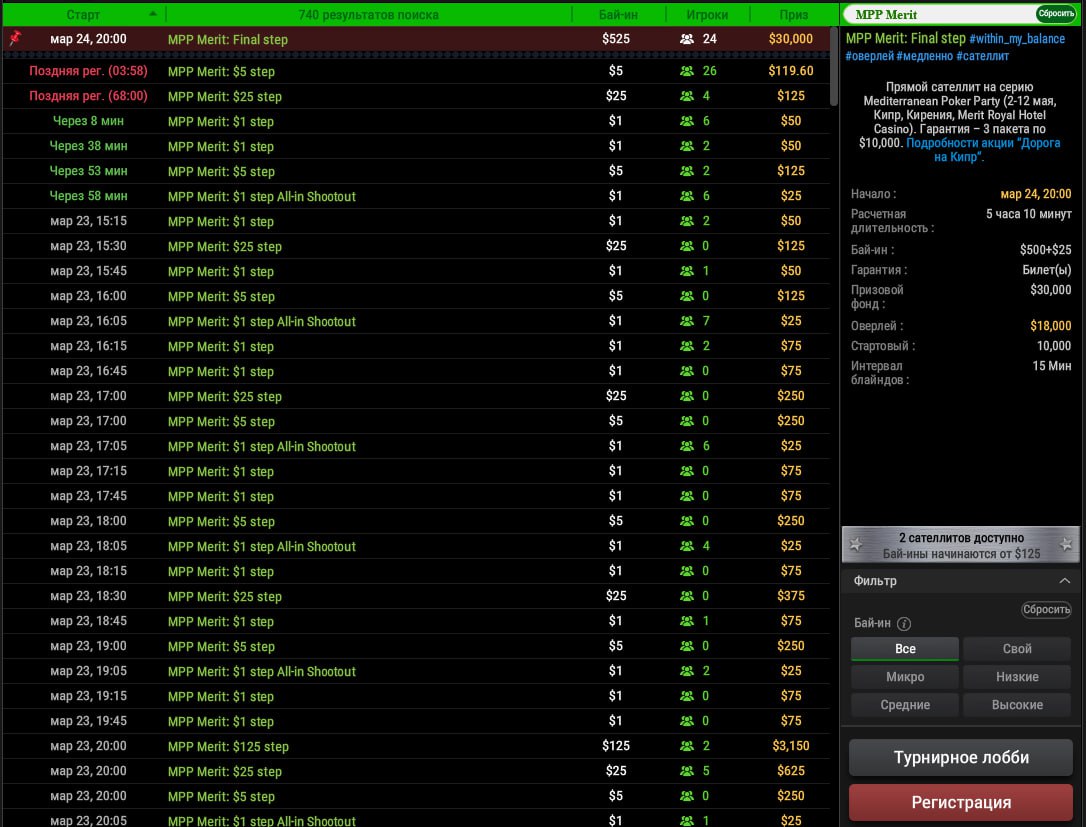Click the tournament list scrollbar thumb
Screen dimensions: 1086x827
(834, 66)
